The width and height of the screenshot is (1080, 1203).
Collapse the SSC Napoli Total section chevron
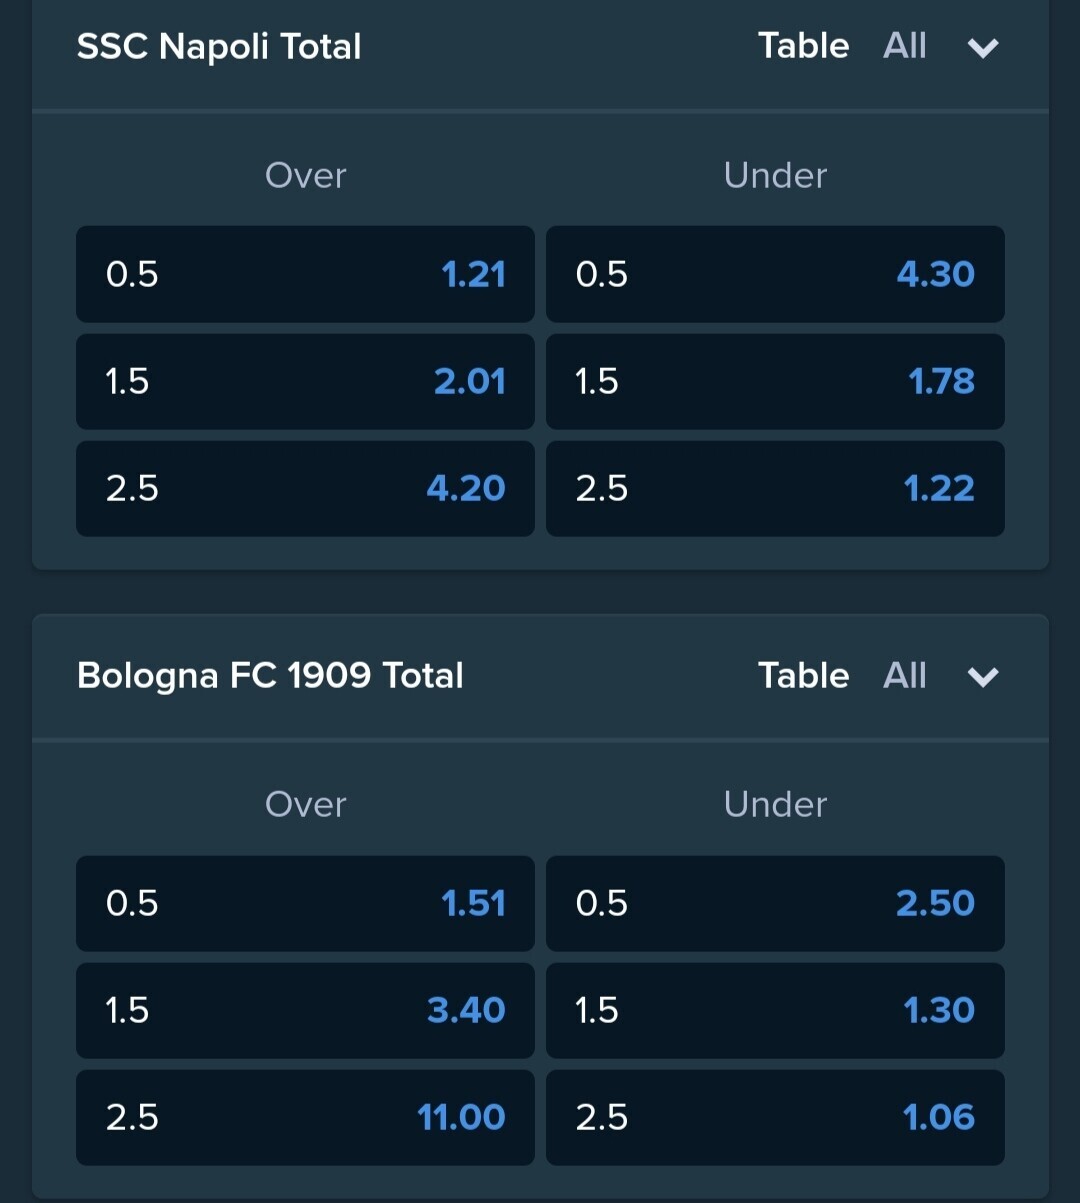coord(983,47)
